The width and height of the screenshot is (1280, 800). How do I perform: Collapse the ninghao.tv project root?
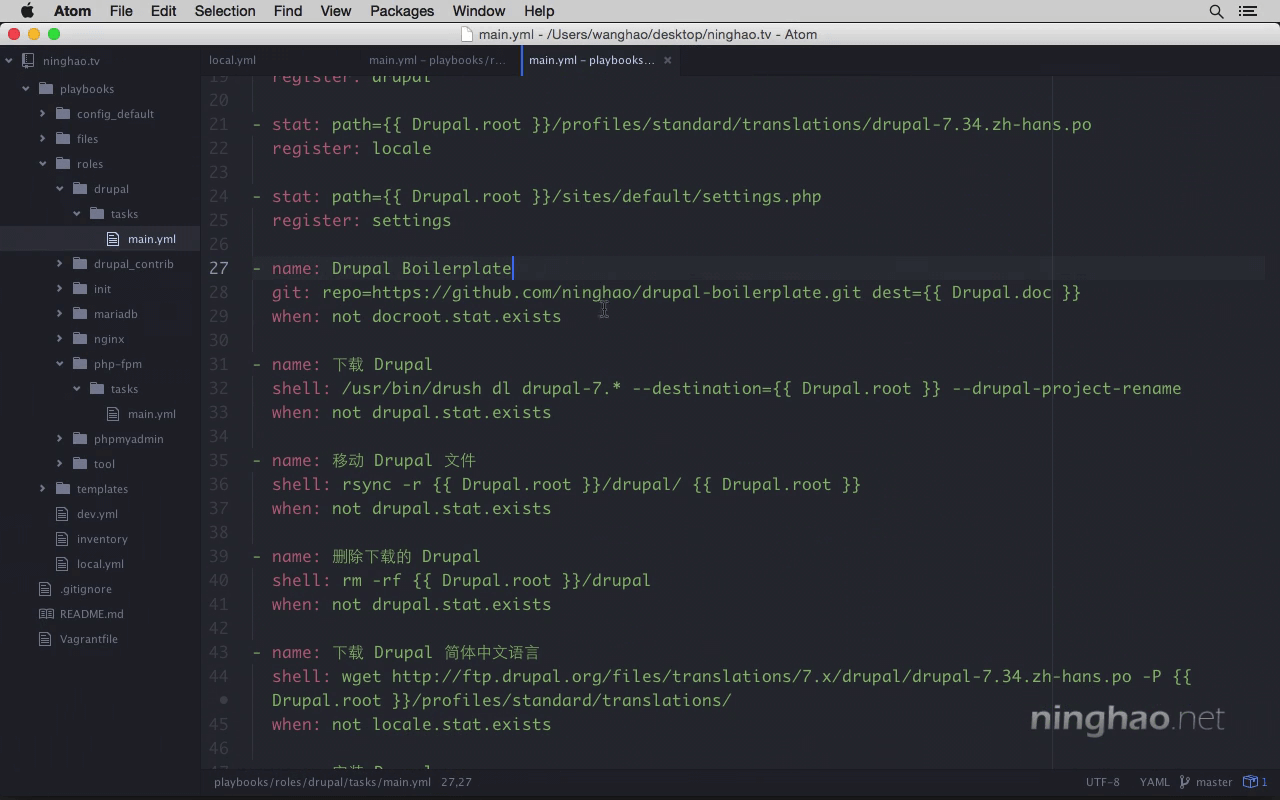pyautogui.click(x=9, y=61)
